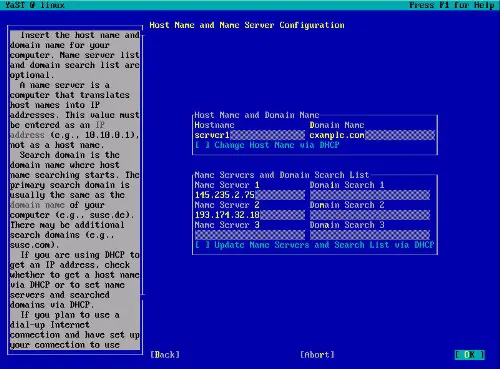Go back with the Back button
The image size is (500, 369).
(x=165, y=355)
